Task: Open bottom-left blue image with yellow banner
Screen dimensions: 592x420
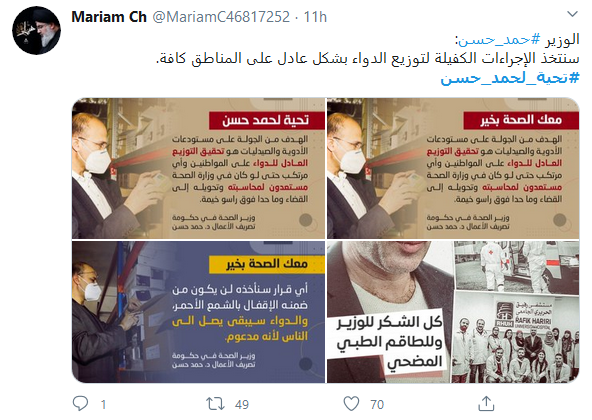Action: coord(199,312)
